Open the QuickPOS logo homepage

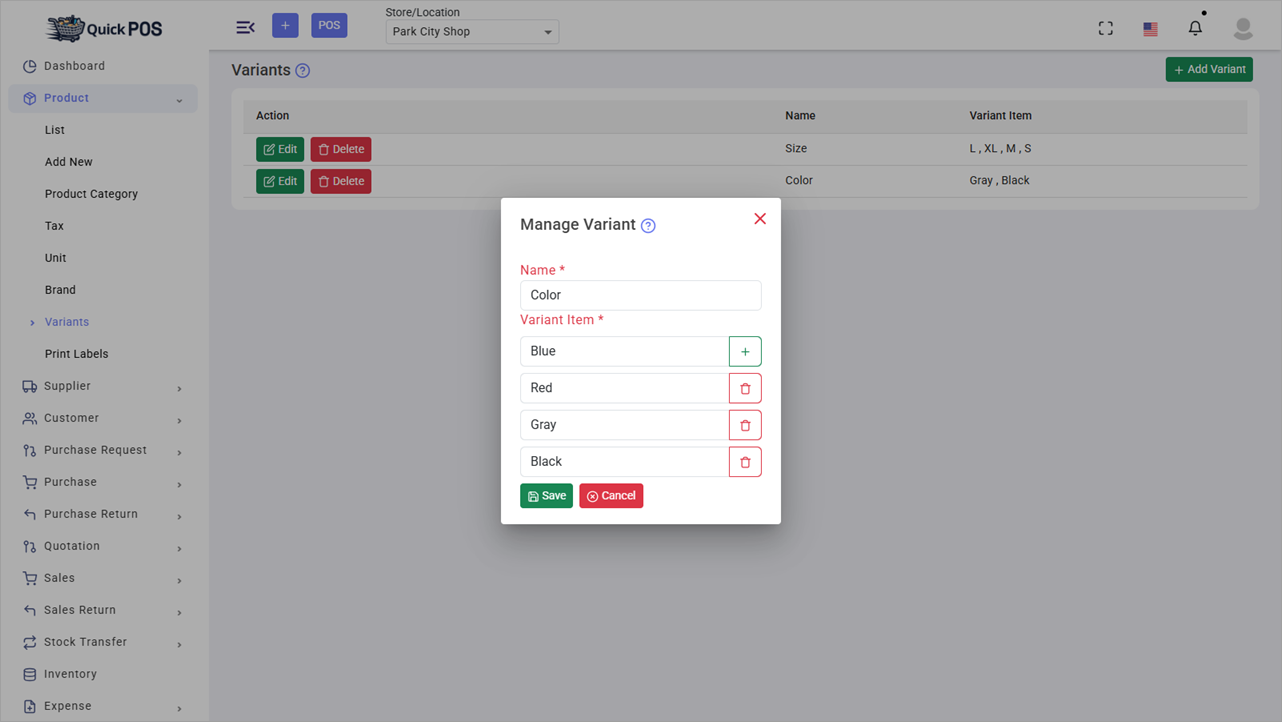103,28
